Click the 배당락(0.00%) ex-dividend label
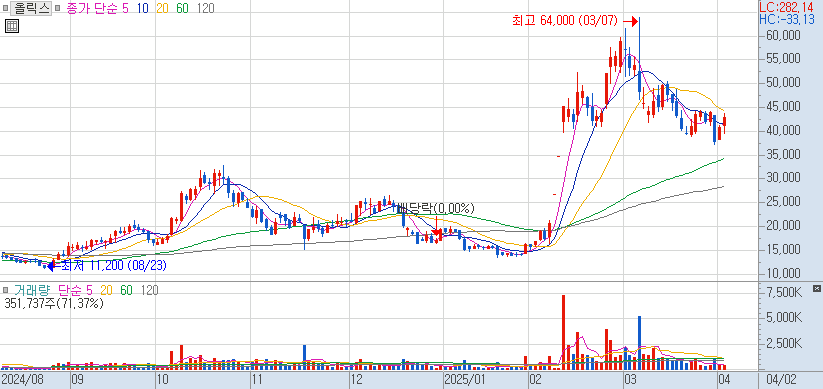The height and width of the screenshot is (389, 823). 436,208
